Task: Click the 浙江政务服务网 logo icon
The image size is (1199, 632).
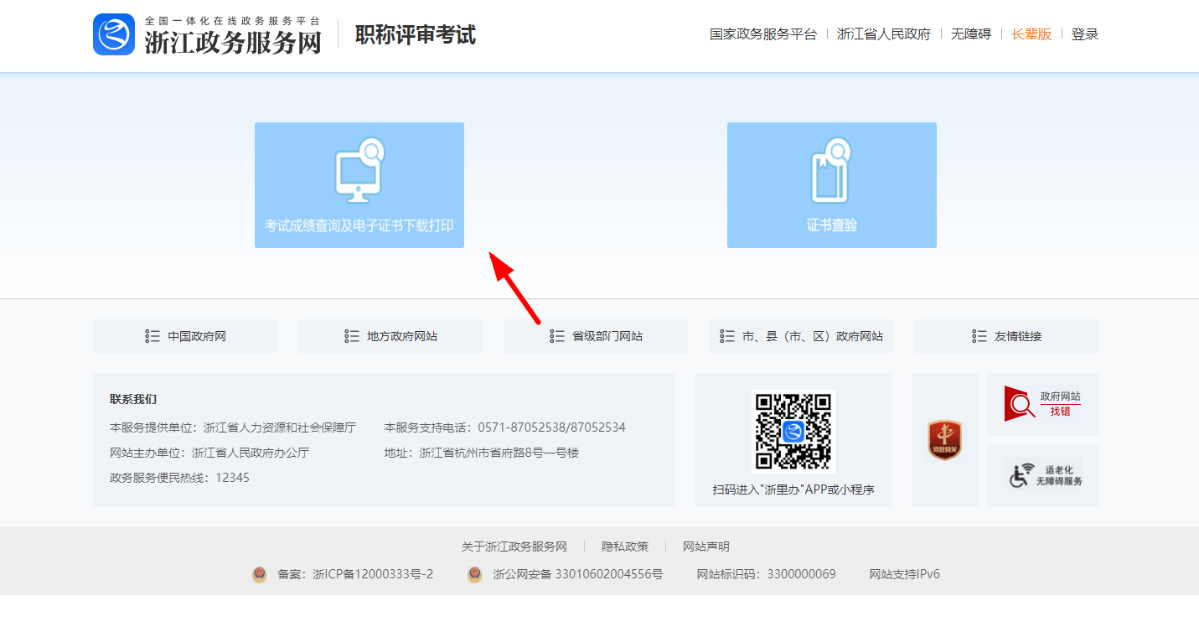Action: pos(113,34)
